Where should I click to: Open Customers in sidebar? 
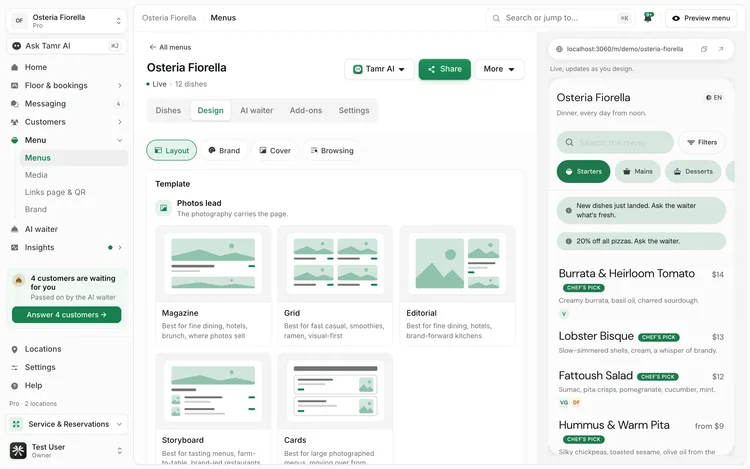[67, 122]
